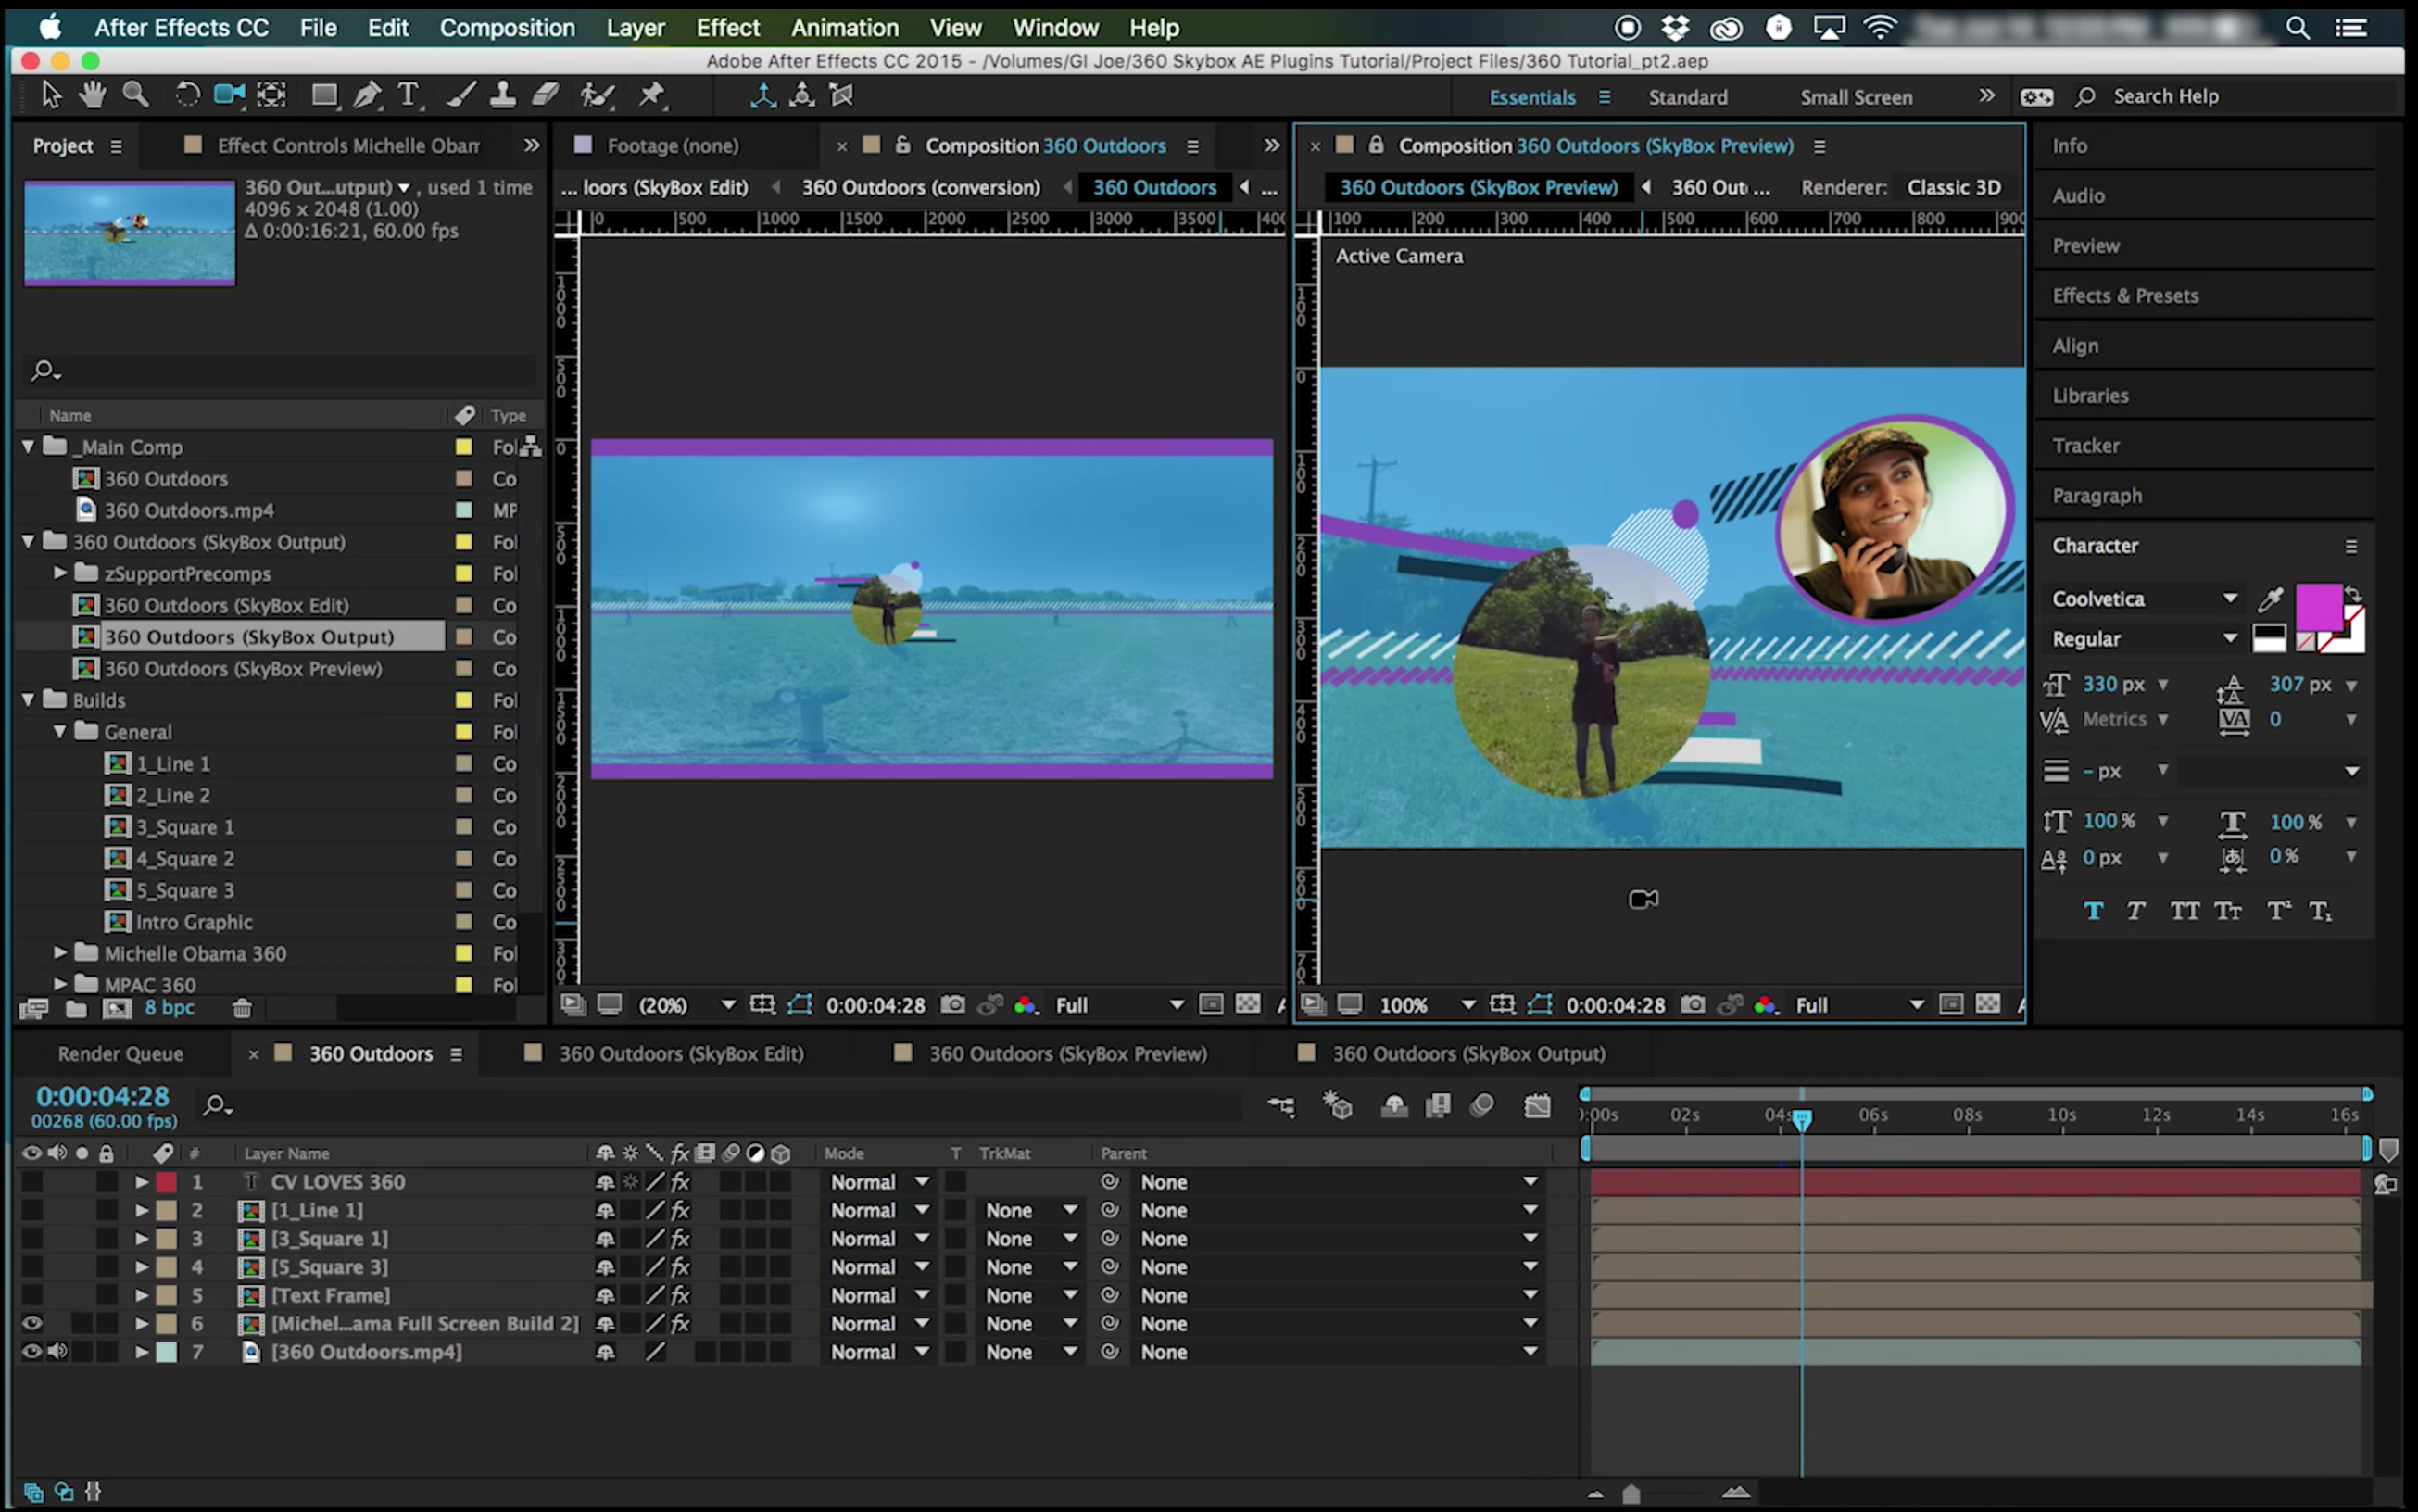2418x1512 pixels.
Task: Take snapshot in SkyBox Preview viewer
Action: coord(1692,1004)
